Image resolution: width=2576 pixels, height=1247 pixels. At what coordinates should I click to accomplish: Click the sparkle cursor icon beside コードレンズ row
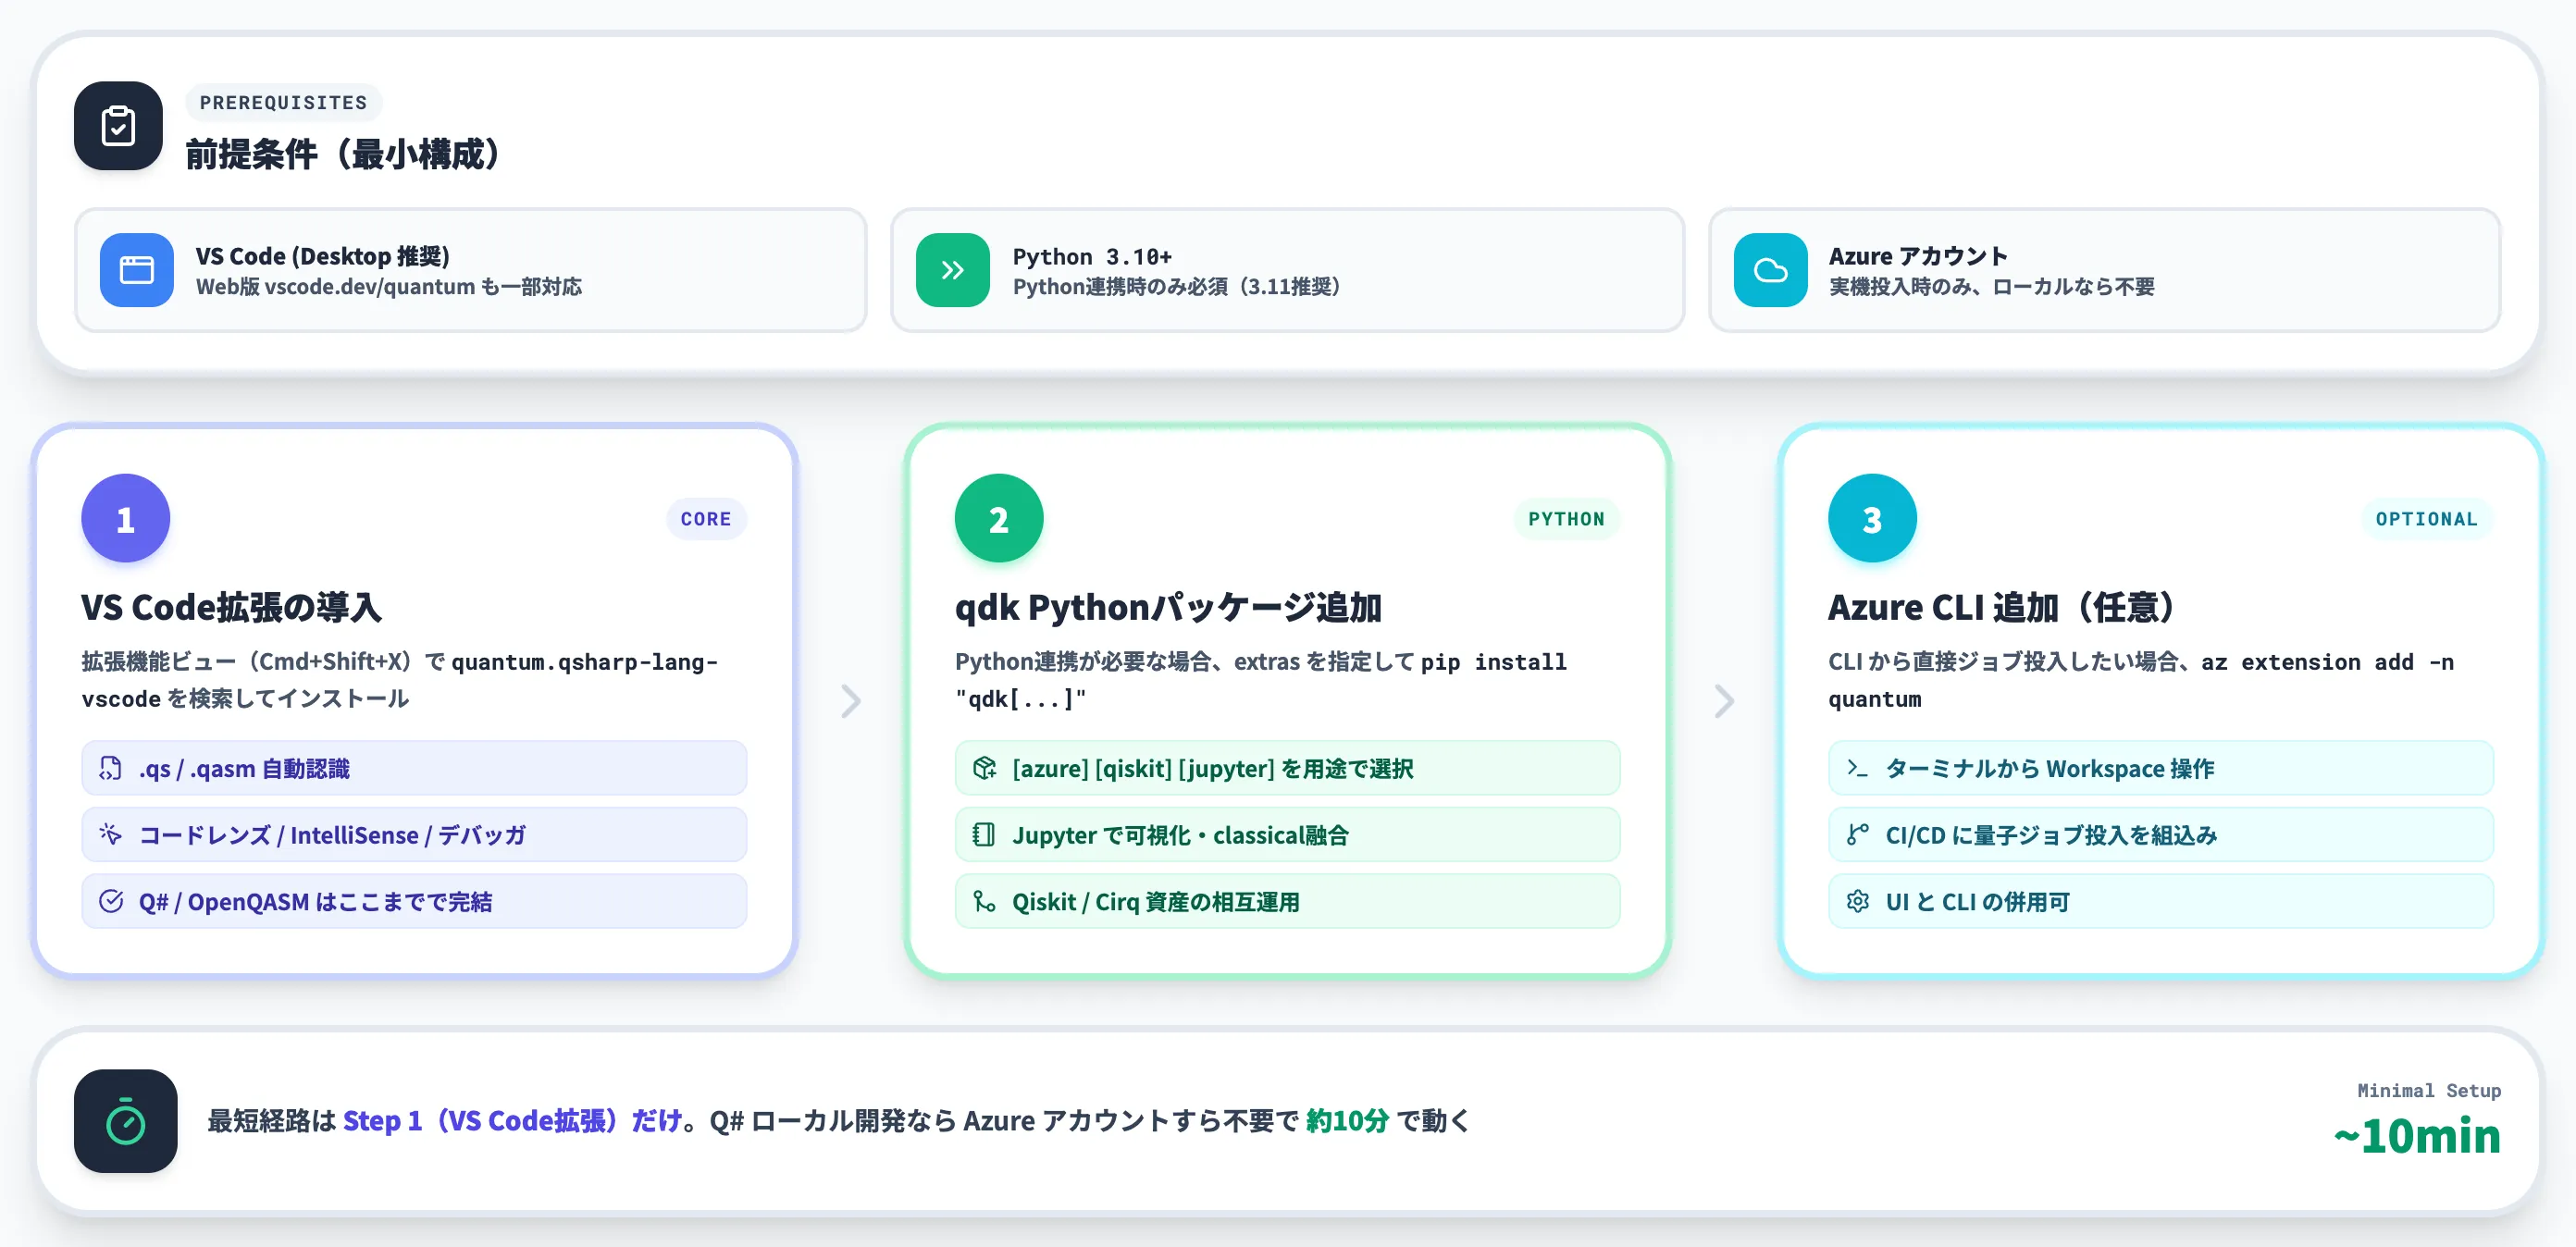tap(111, 834)
